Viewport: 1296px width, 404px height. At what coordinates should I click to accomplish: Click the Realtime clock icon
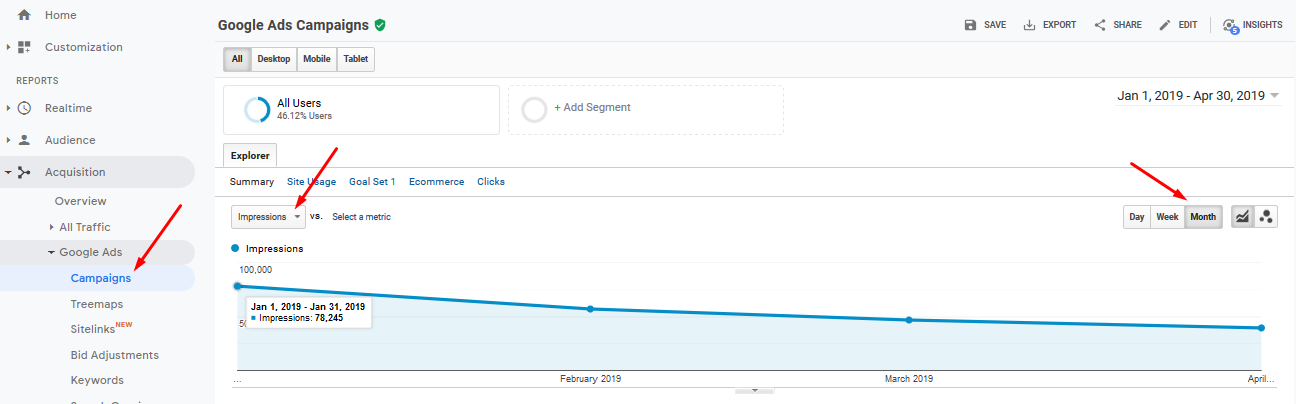click(x=25, y=108)
